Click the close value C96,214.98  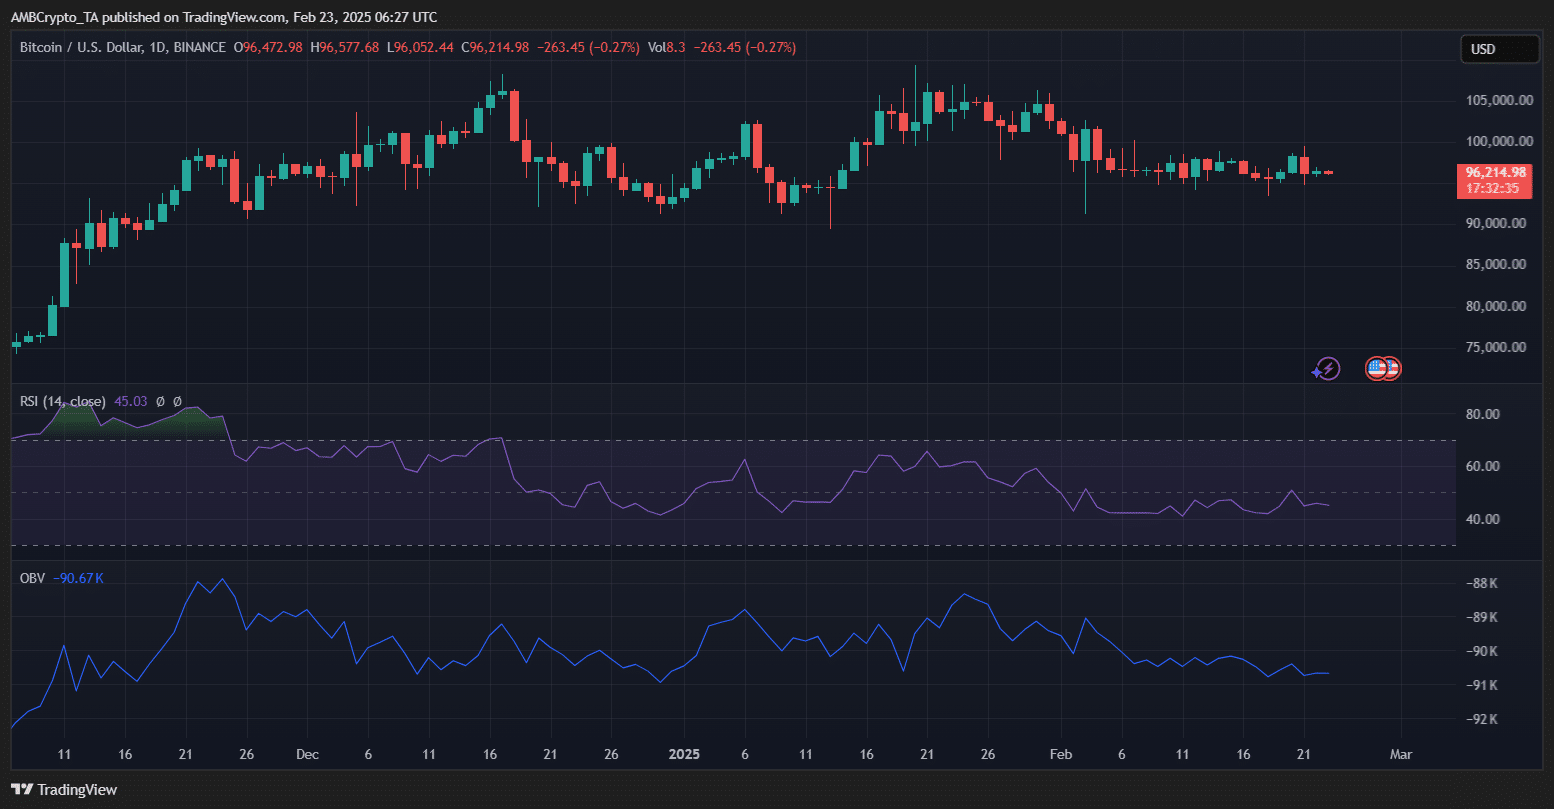click(x=495, y=47)
